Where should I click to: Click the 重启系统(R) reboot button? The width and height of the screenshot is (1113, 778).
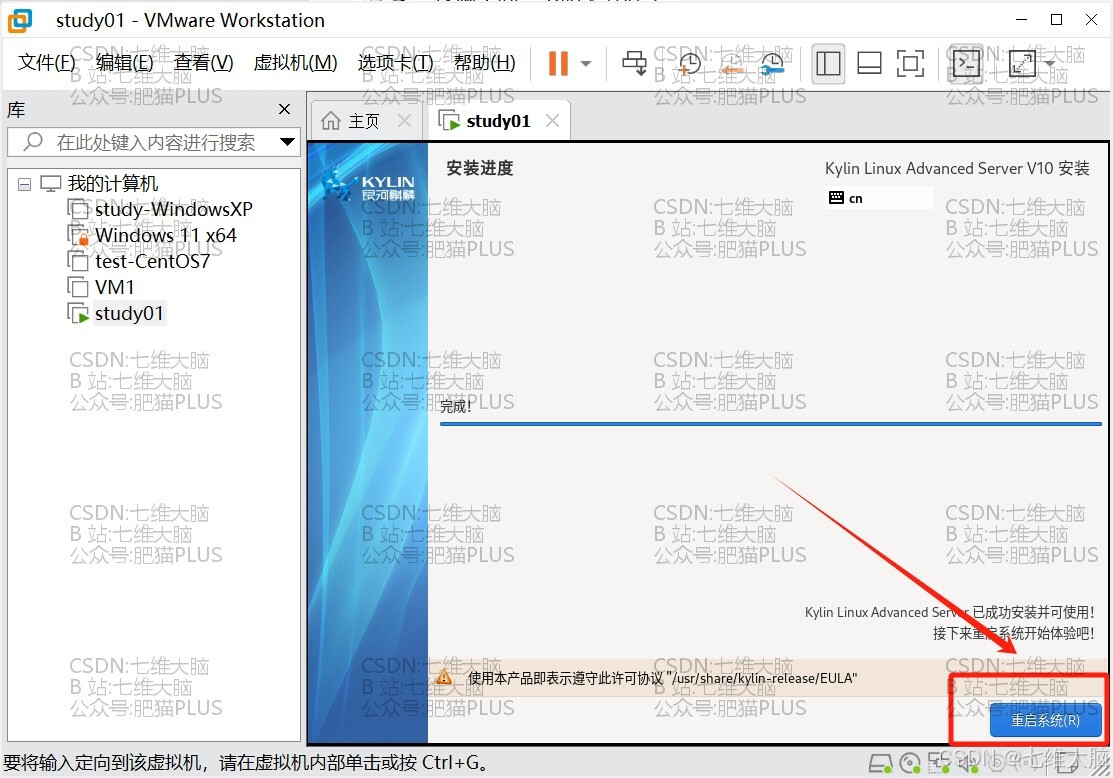coord(1046,721)
